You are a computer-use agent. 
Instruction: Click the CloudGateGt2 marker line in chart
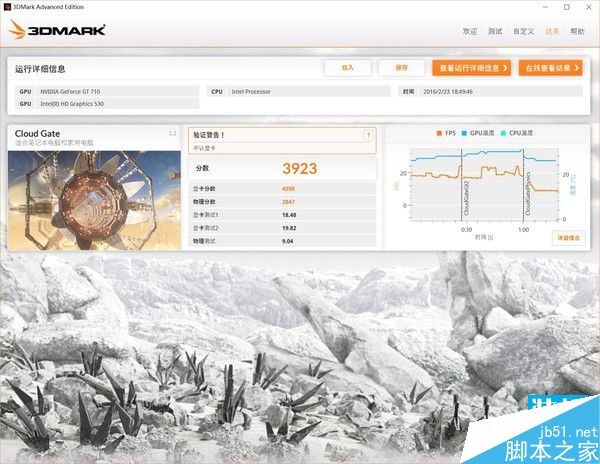(461, 185)
